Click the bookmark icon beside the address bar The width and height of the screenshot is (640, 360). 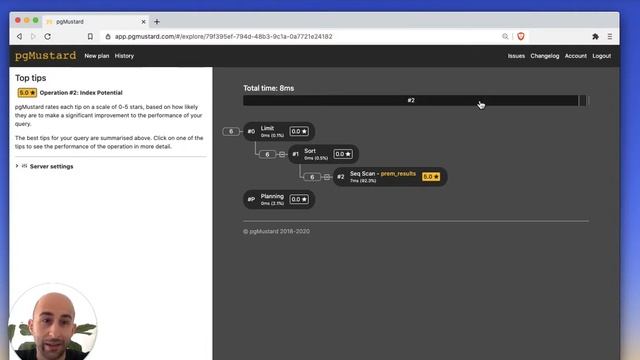90,36
